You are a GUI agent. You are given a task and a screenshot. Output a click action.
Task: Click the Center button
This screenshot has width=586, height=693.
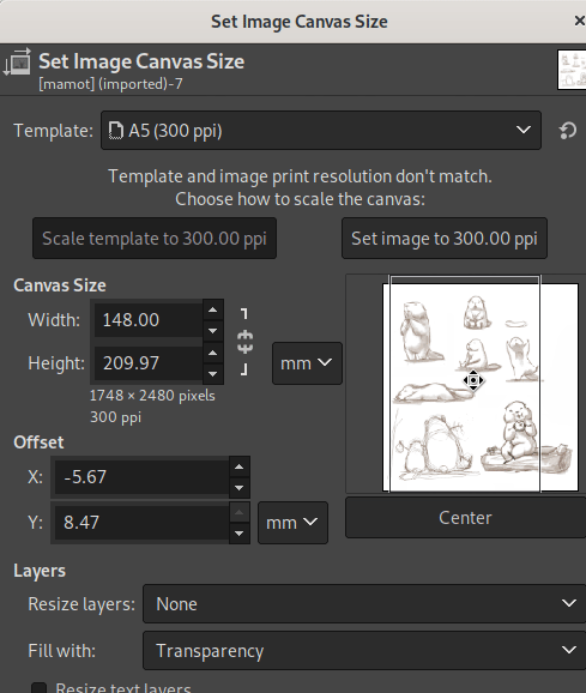coord(465,518)
